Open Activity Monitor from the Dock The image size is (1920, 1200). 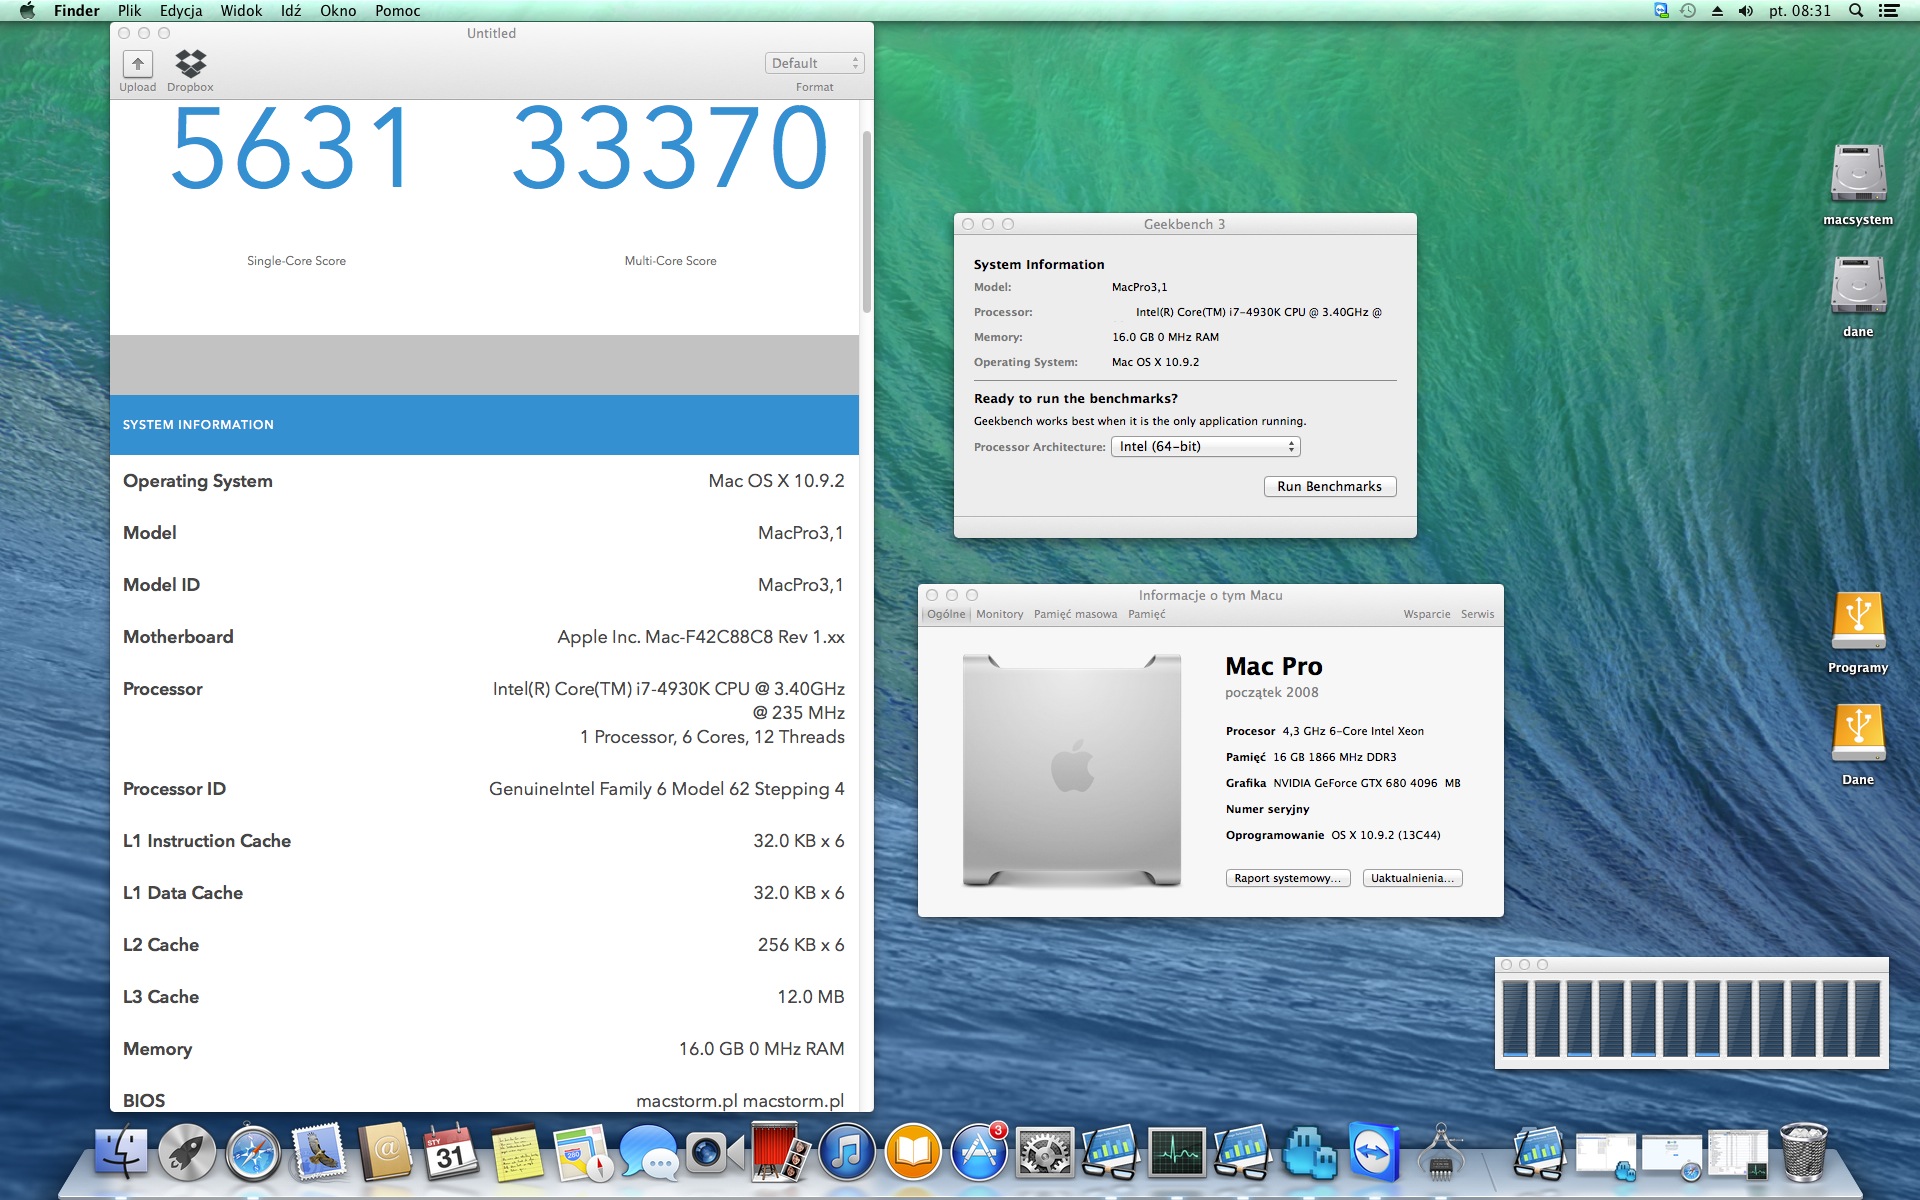1177,1153
